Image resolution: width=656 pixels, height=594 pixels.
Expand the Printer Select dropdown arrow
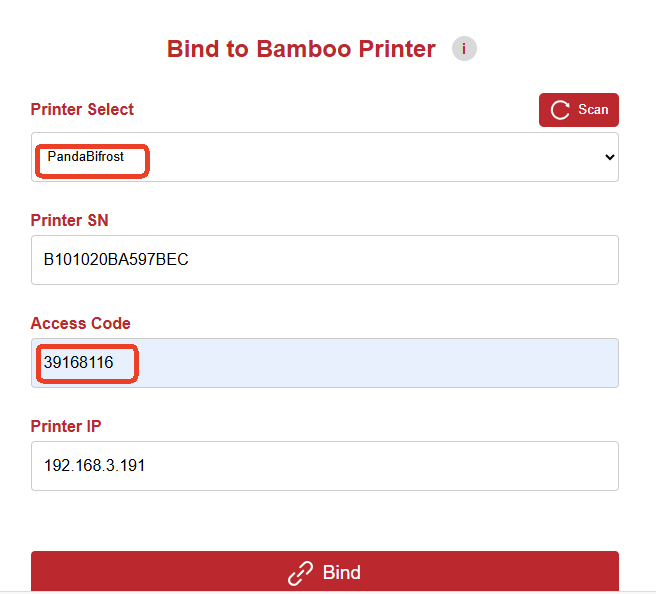tap(609, 158)
